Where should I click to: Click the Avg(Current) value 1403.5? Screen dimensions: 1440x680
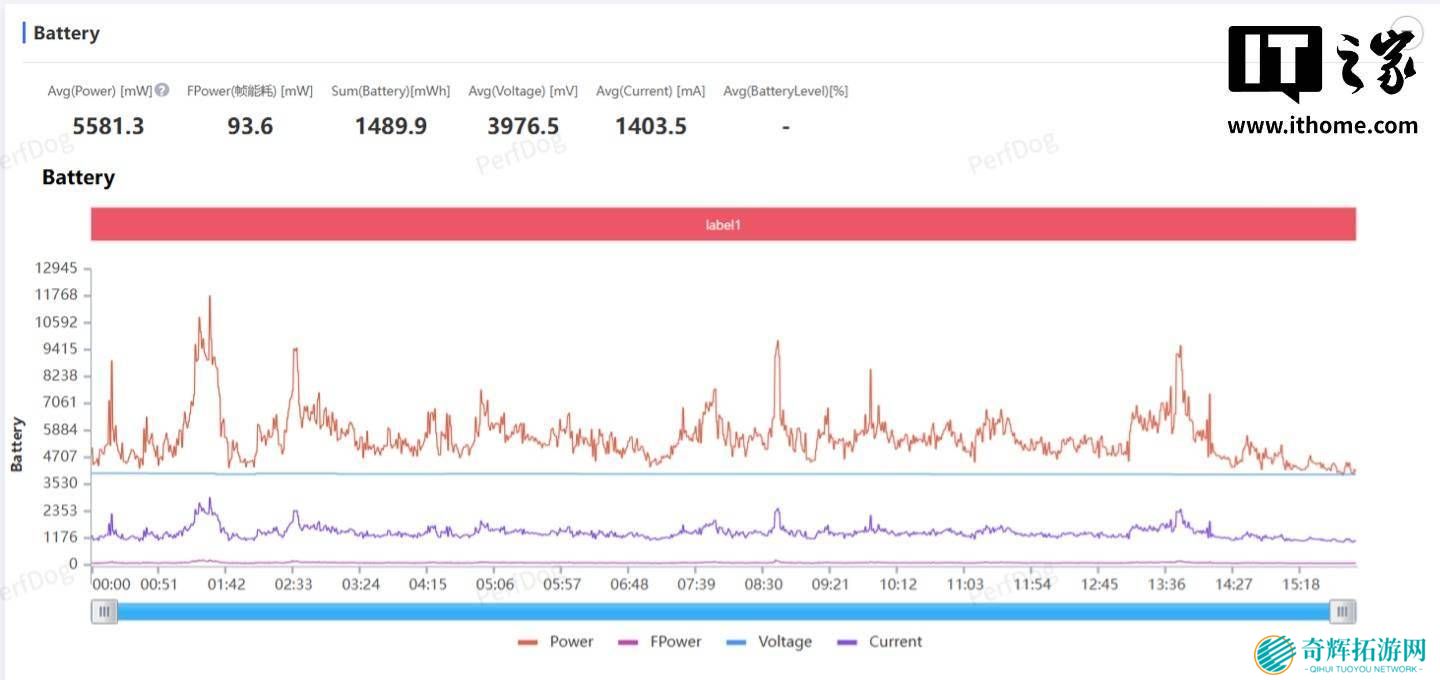coord(651,126)
